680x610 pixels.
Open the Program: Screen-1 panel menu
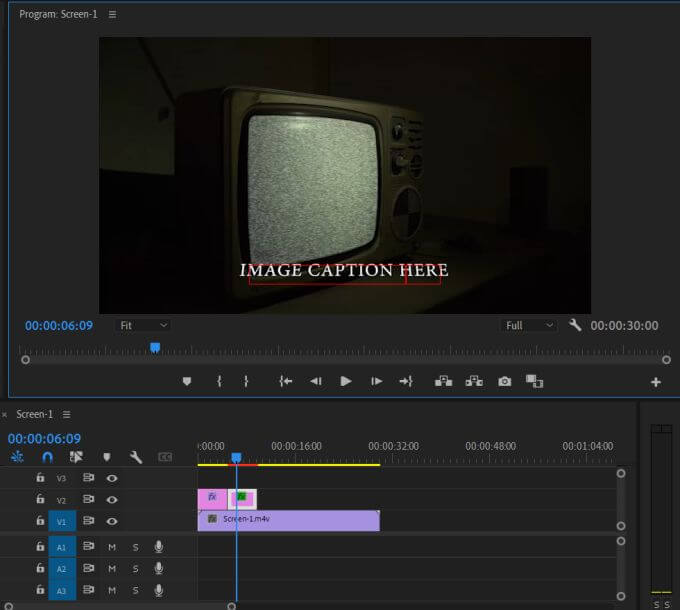[112, 15]
